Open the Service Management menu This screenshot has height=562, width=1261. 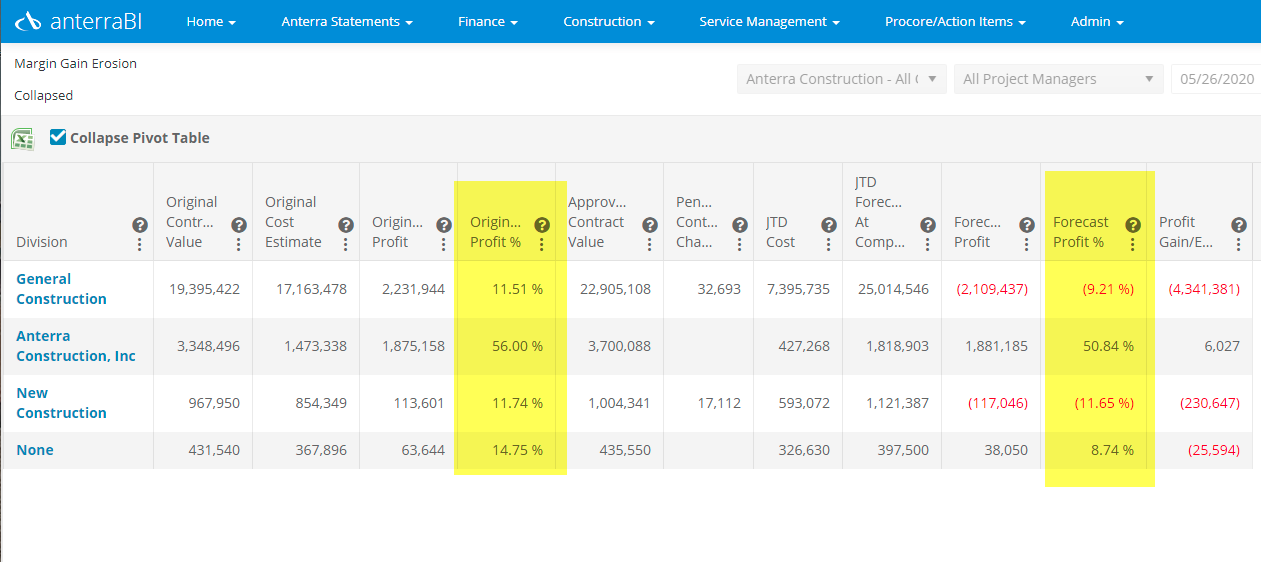tap(769, 21)
